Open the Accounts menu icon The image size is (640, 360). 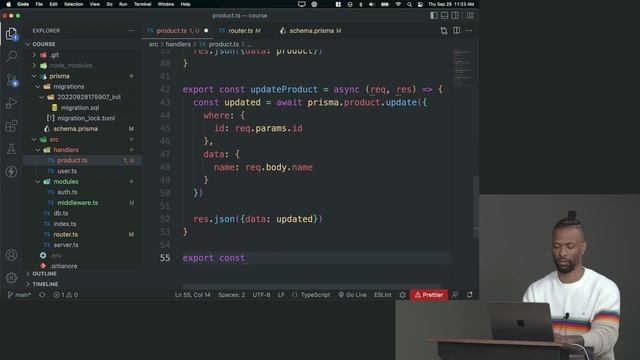tap(11, 255)
